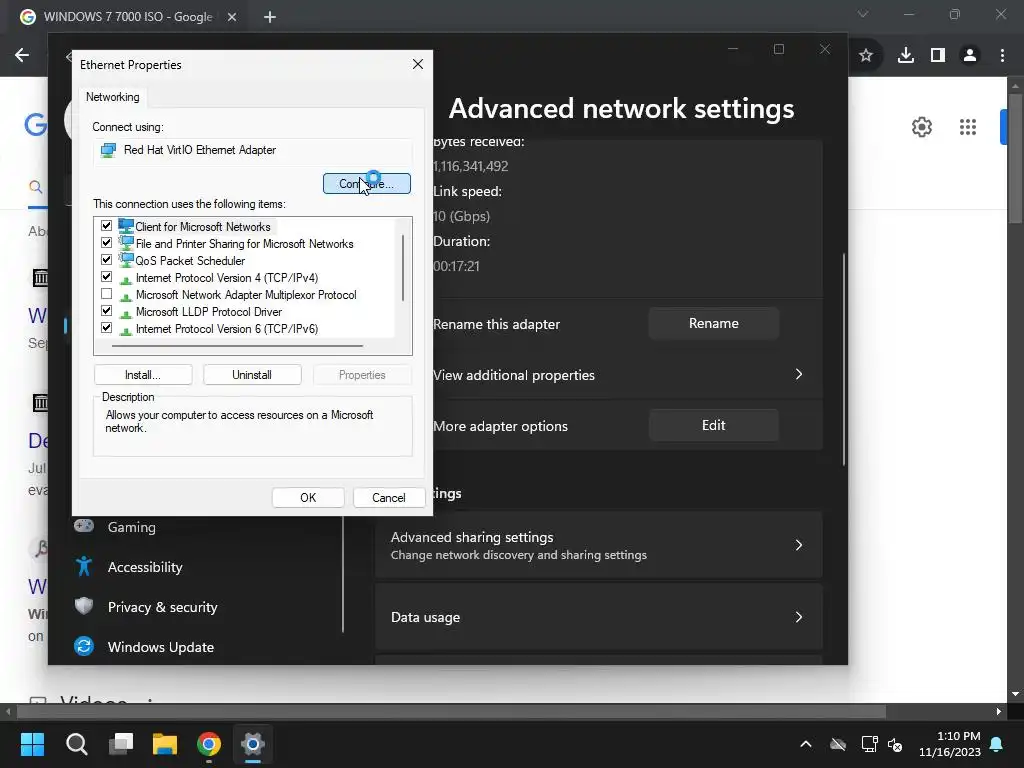The image size is (1024, 768).
Task: Select the Networking tab
Action: pos(113,97)
